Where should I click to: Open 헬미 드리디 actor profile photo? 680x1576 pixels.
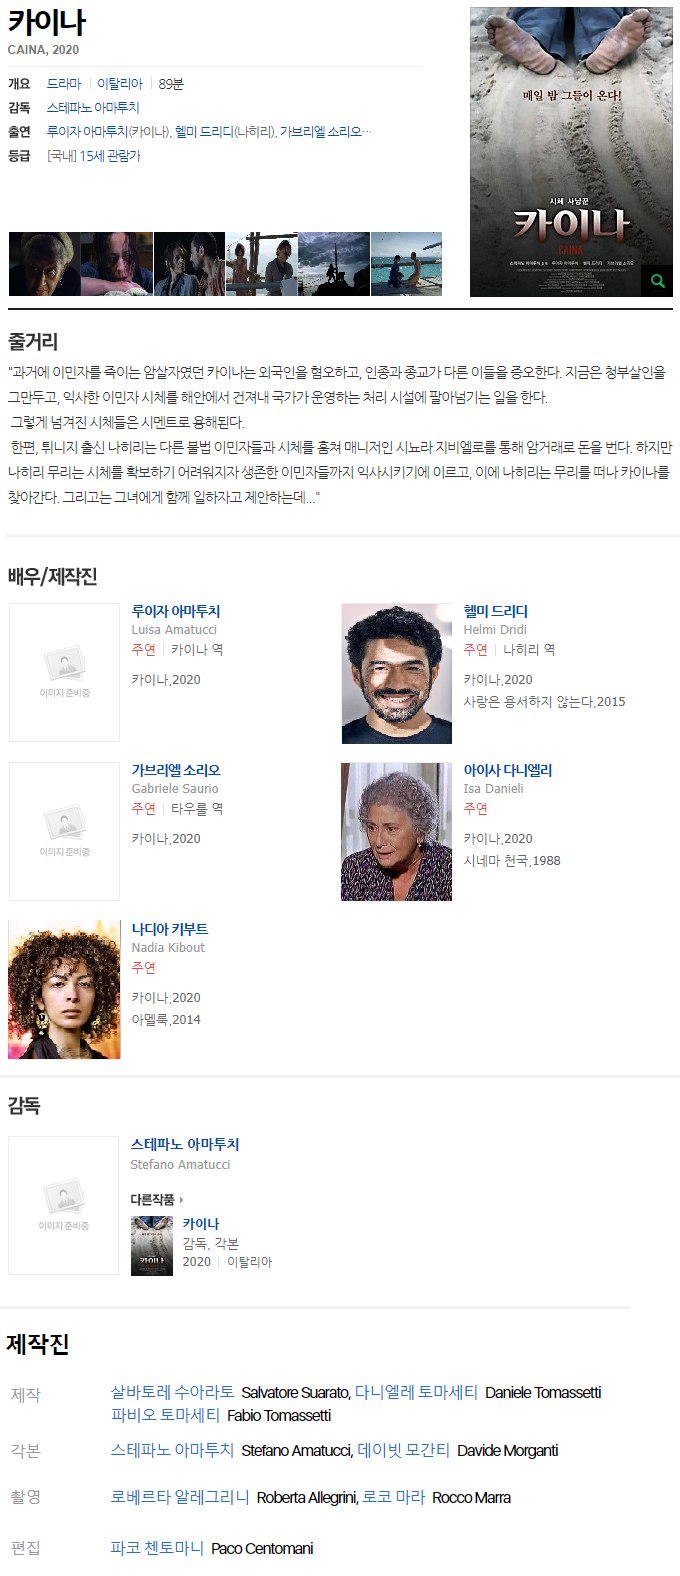397,673
